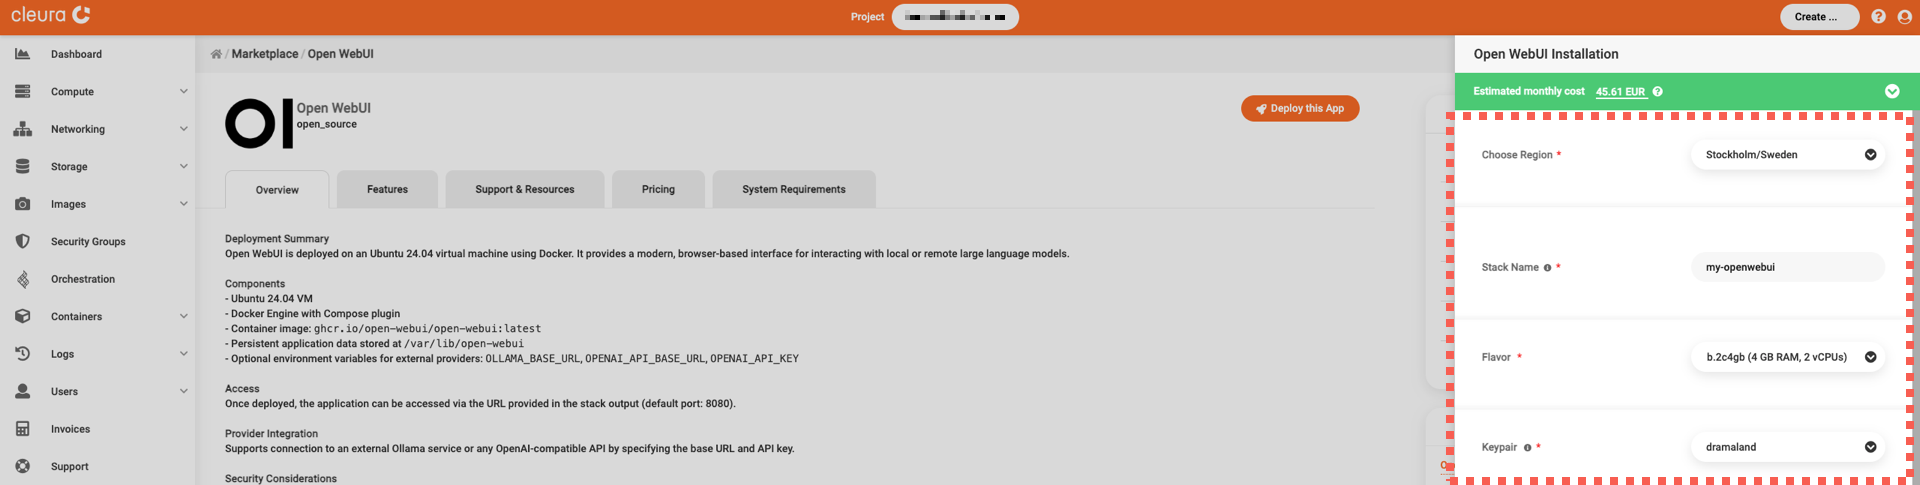Click the open_source label under title
The image size is (1920, 485).
(327, 125)
